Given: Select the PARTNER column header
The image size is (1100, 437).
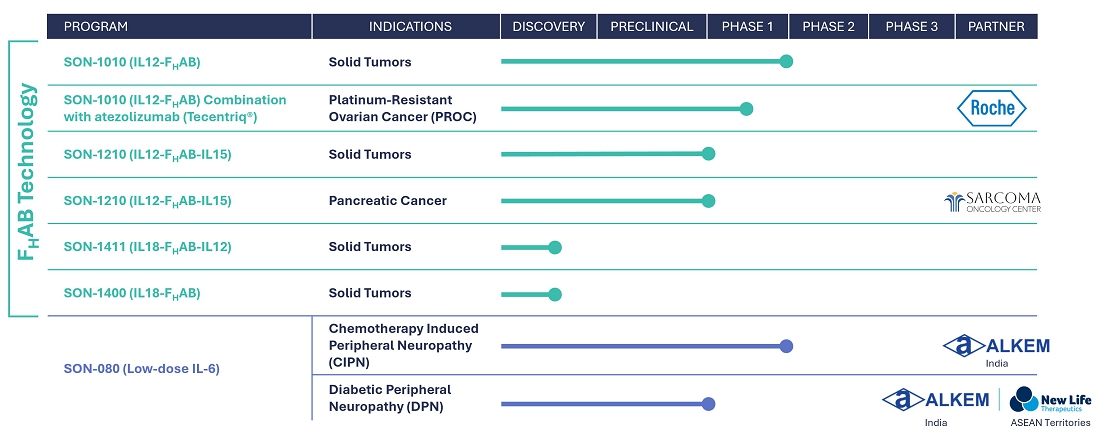Looking at the screenshot, I should tap(996, 27).
